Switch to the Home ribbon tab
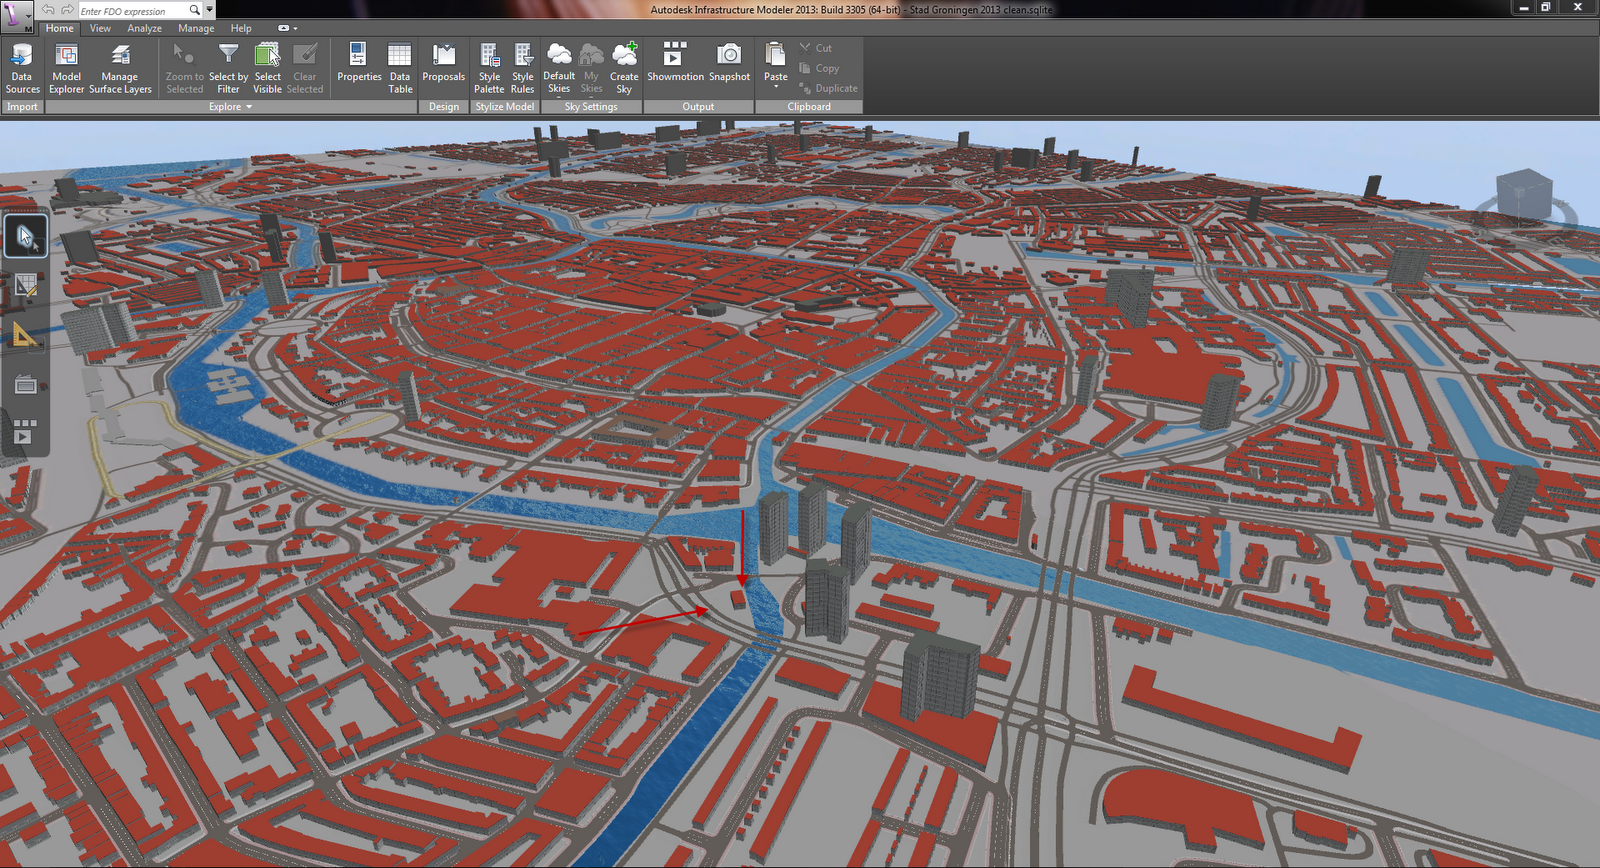The height and width of the screenshot is (868, 1600). 60,28
